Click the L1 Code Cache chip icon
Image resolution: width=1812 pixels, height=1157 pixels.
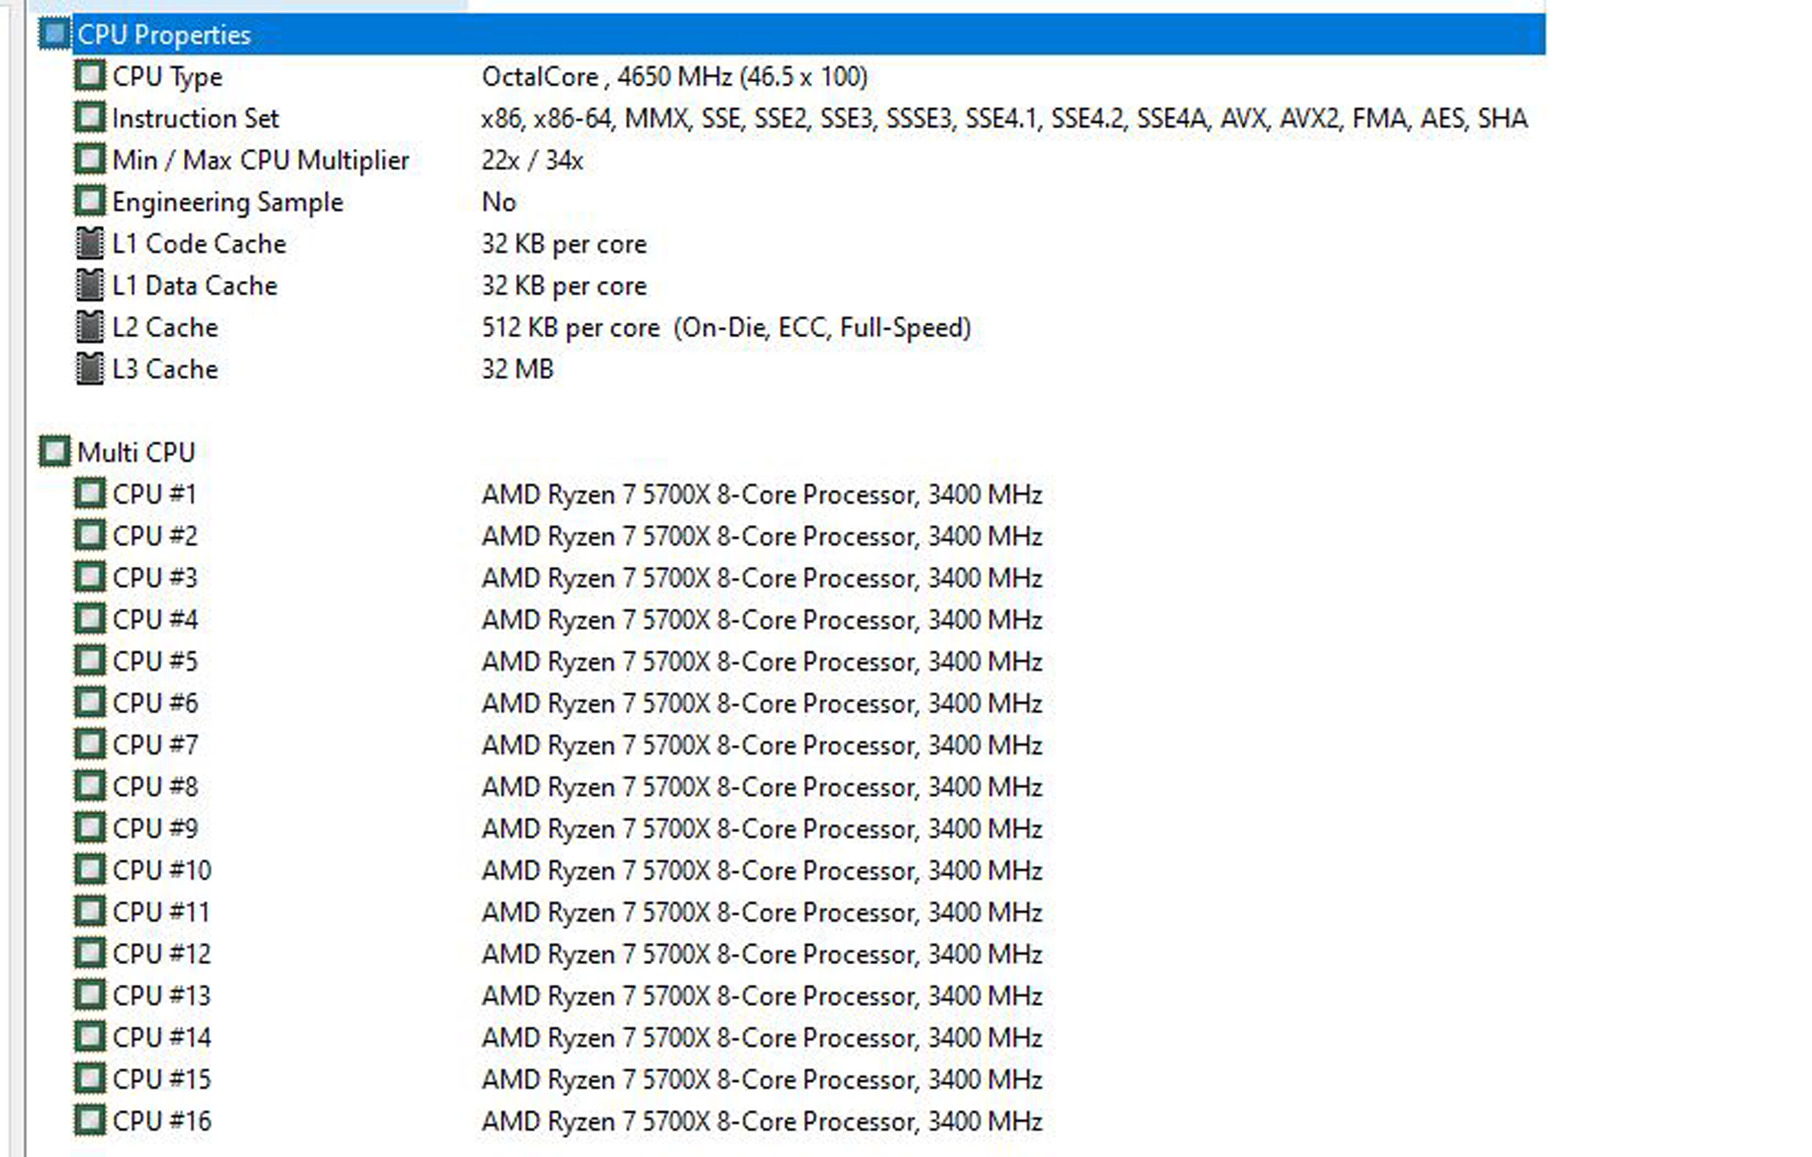pos(90,243)
